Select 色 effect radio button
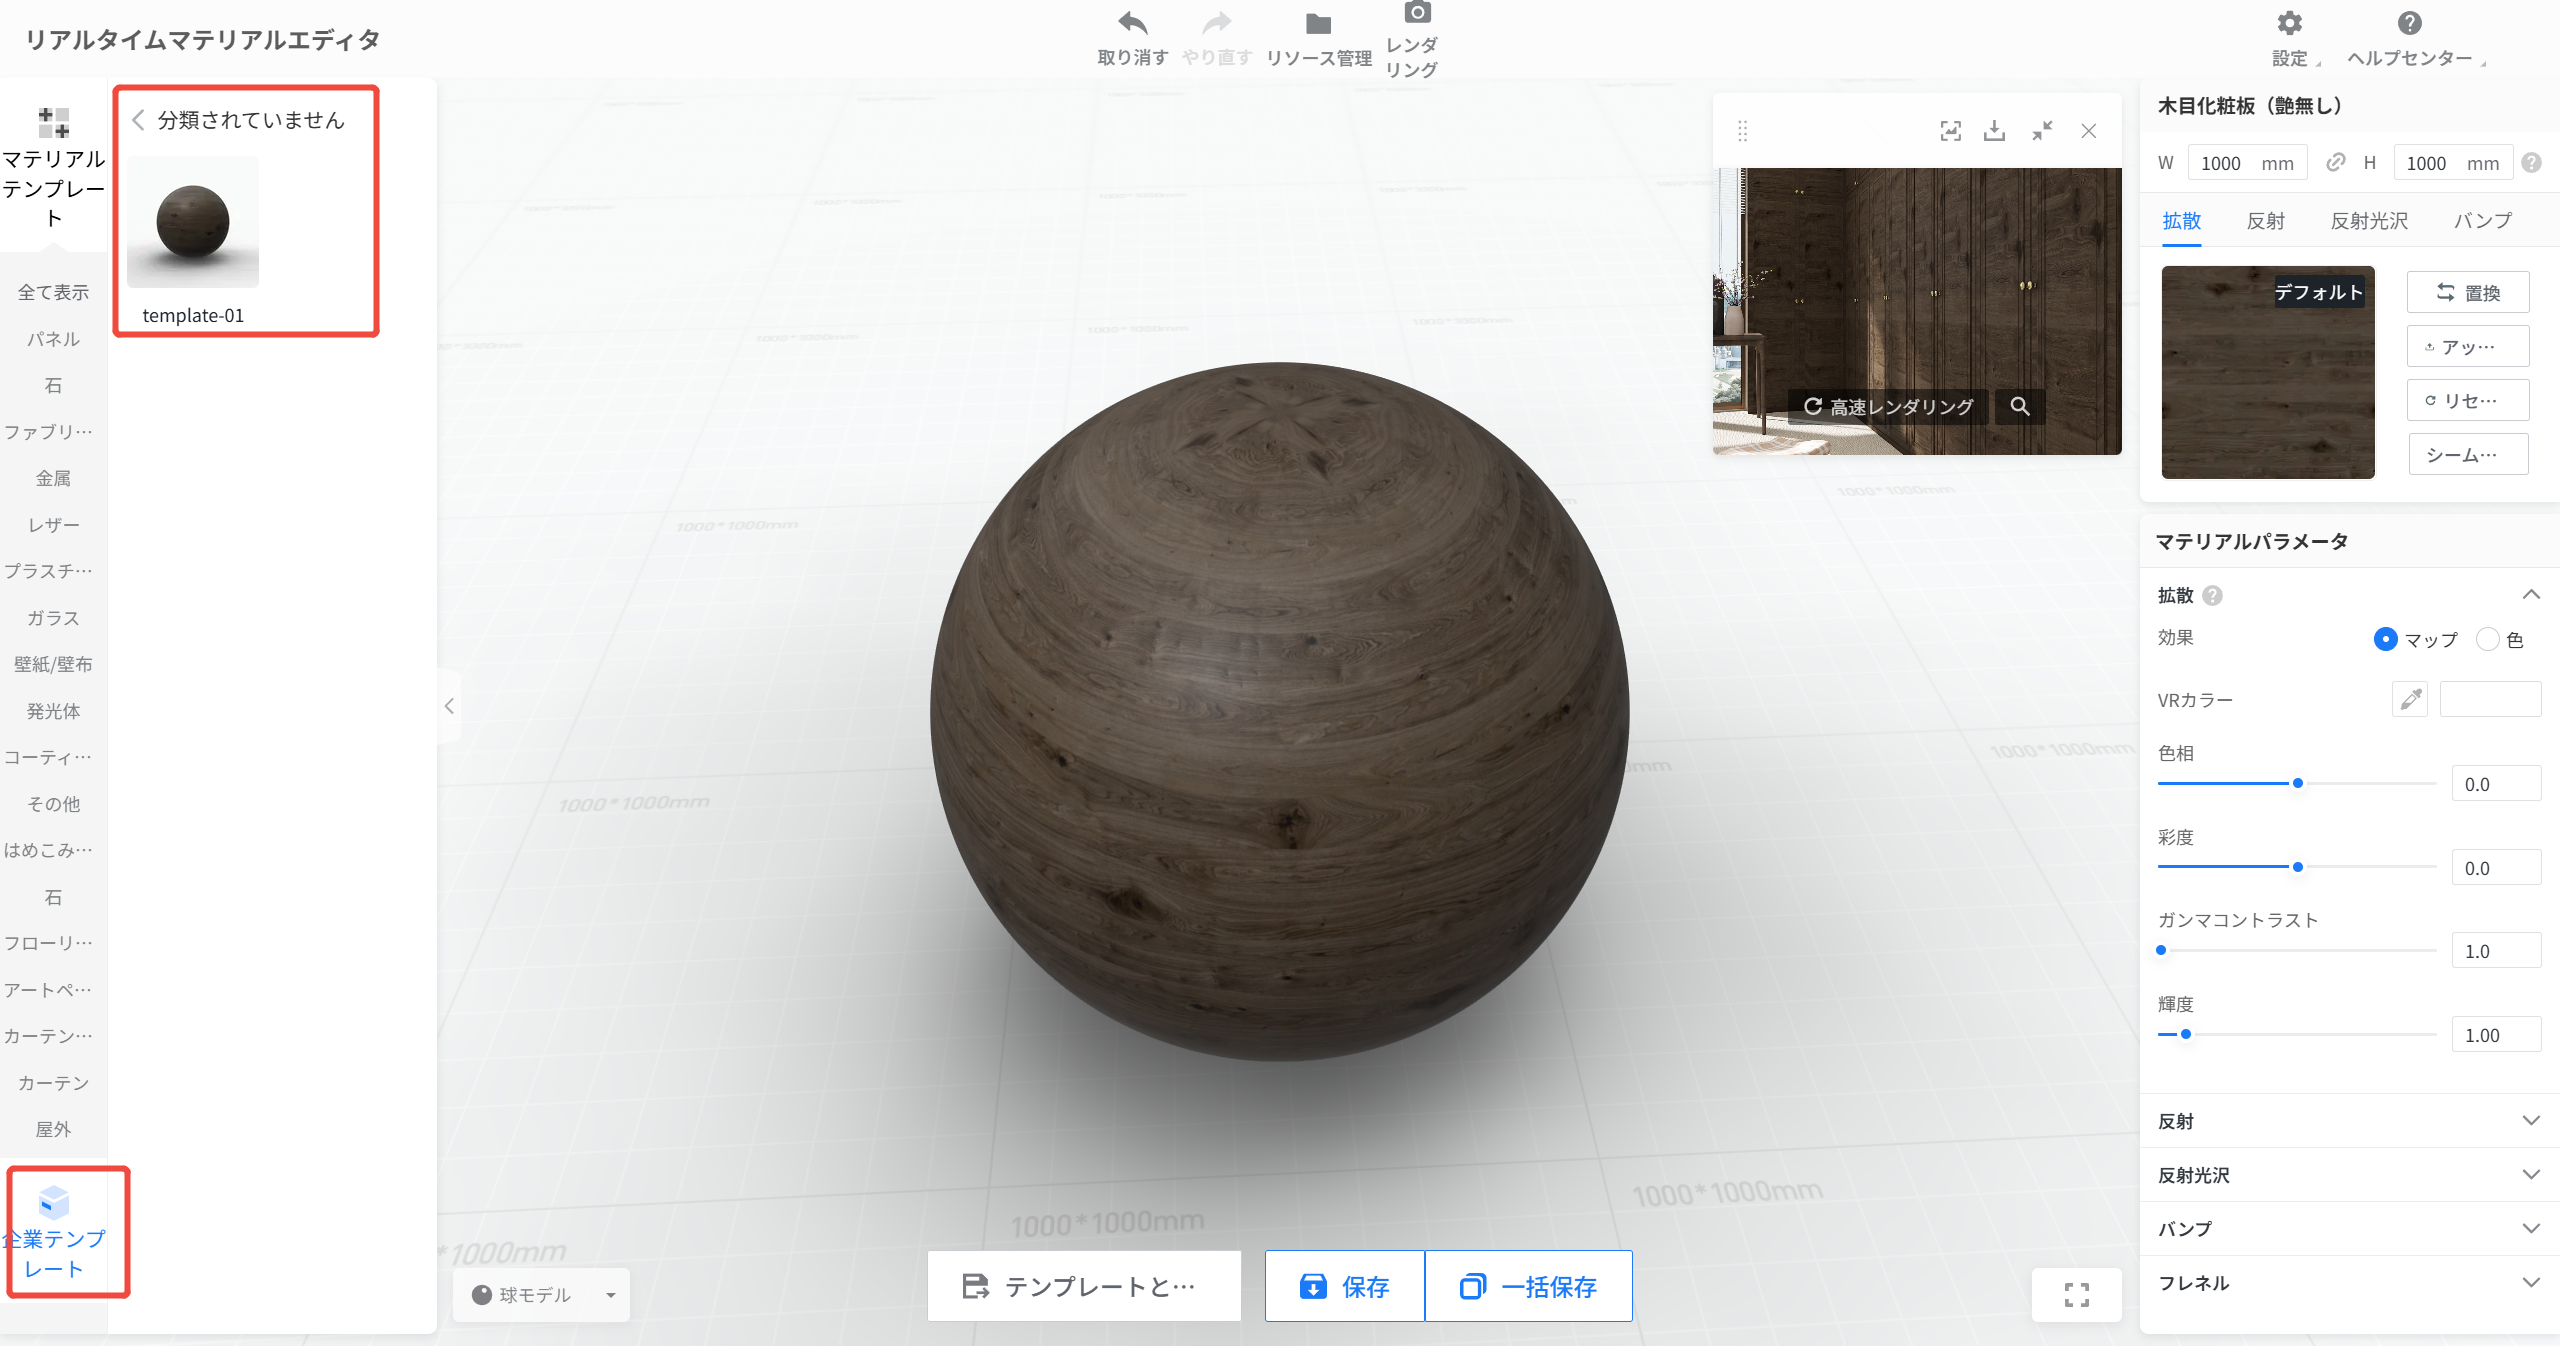2560x1346 pixels. 2488,639
